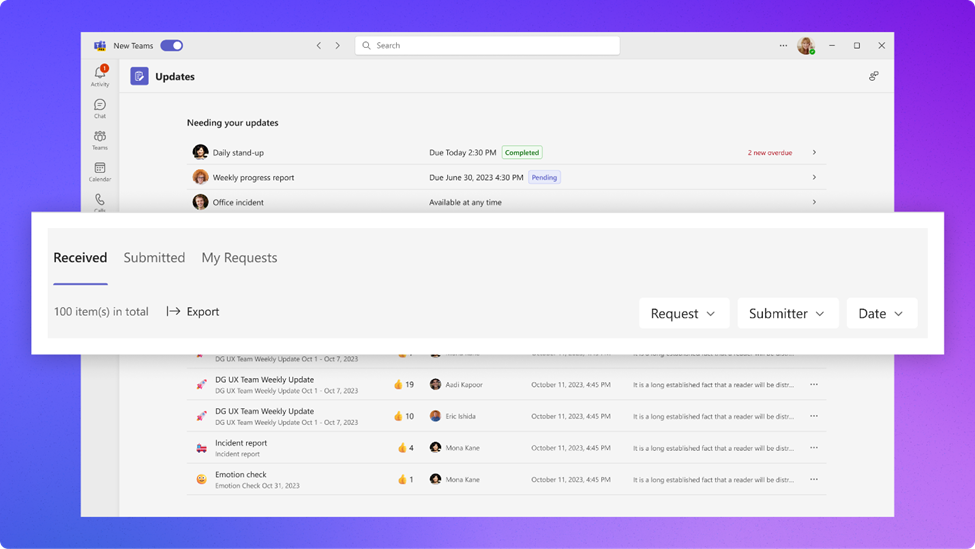This screenshot has width=975, height=549.
Task: Click thumbs-up 4 on Incident report row
Action: click(405, 448)
